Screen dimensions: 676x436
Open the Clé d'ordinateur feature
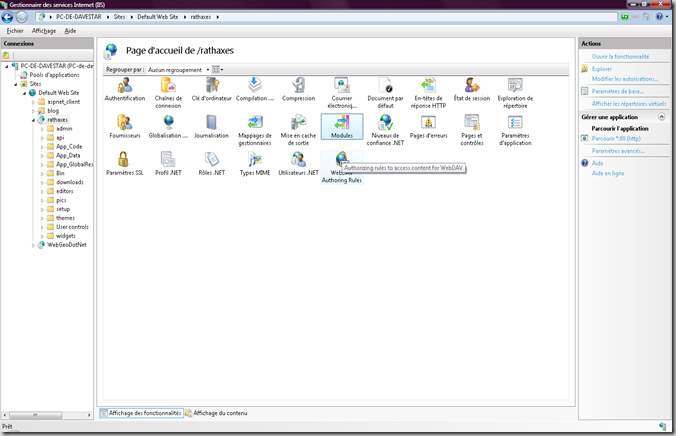click(x=211, y=90)
